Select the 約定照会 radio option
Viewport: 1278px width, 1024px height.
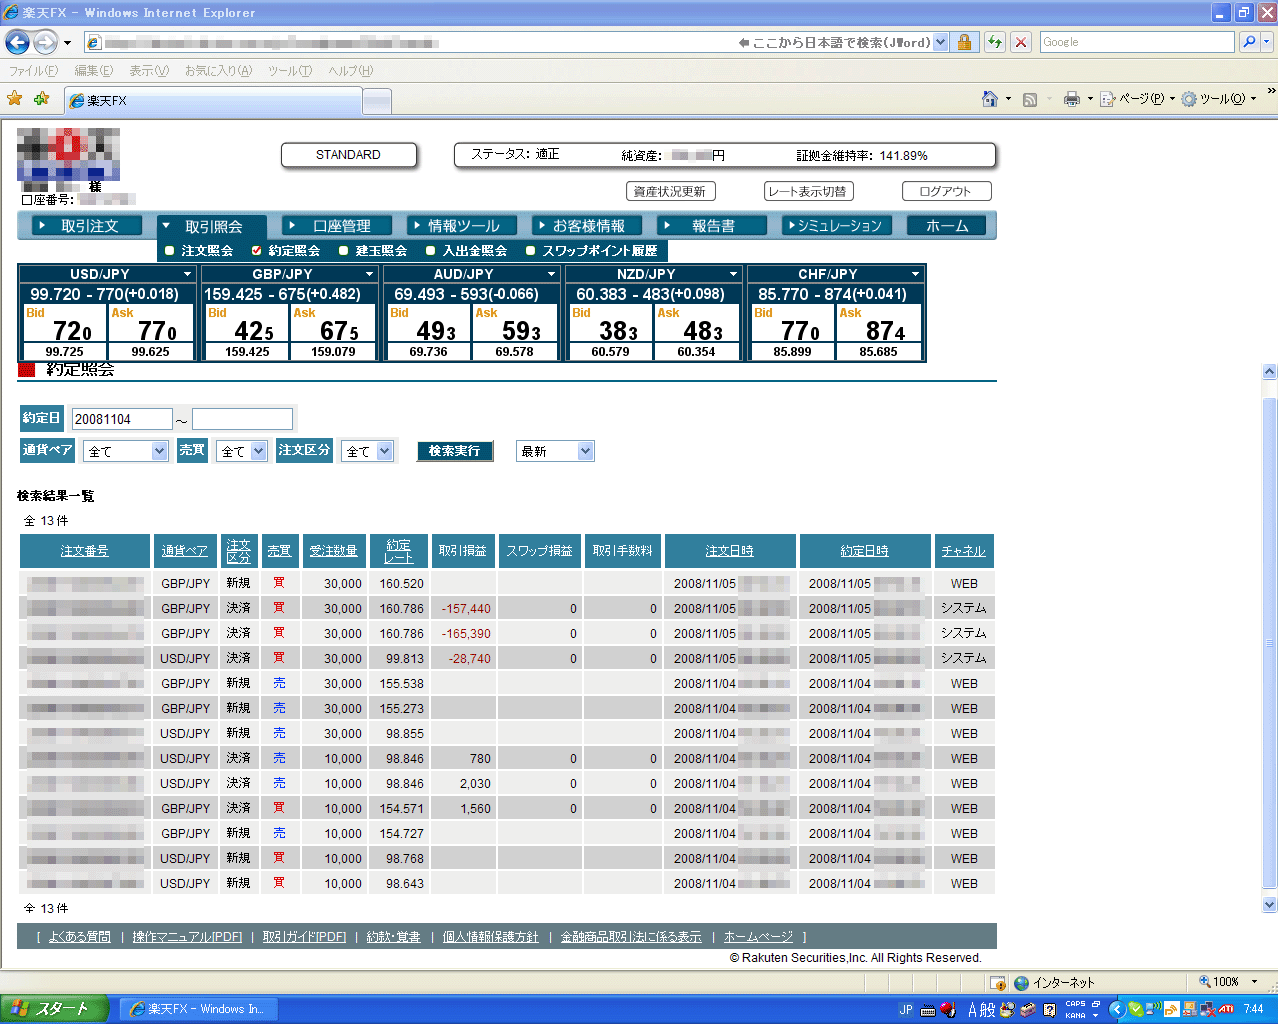257,251
